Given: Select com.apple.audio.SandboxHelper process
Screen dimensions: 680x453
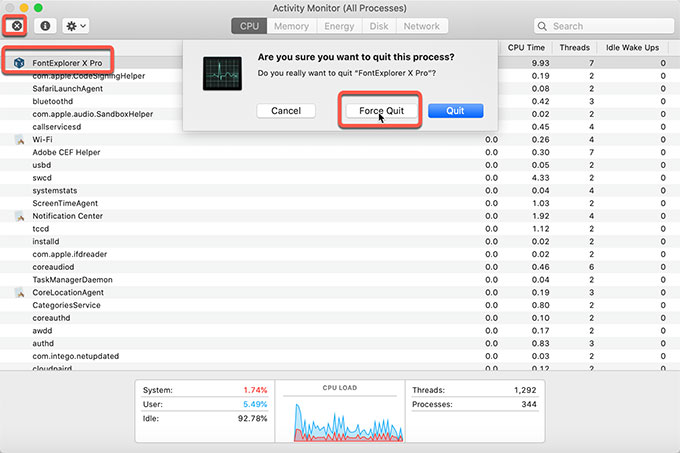Looking at the screenshot, I should 92,114.
